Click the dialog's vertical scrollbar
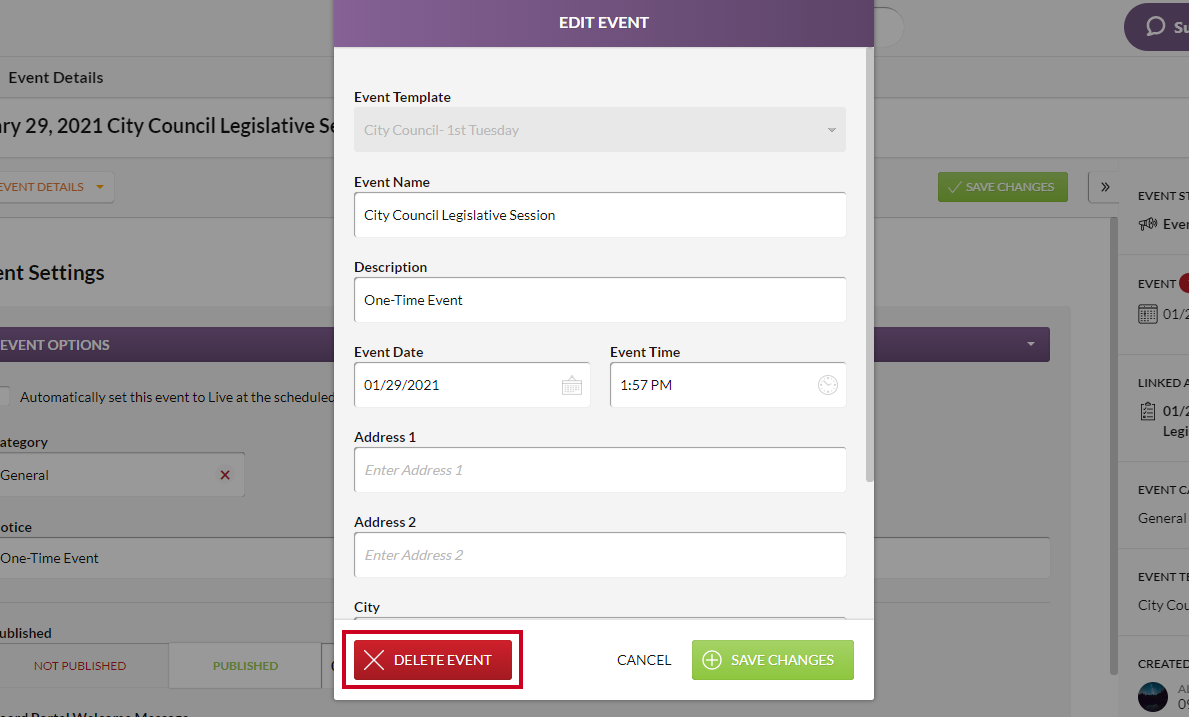Screen dimensions: 1189x717 pyautogui.click(x=869, y=264)
